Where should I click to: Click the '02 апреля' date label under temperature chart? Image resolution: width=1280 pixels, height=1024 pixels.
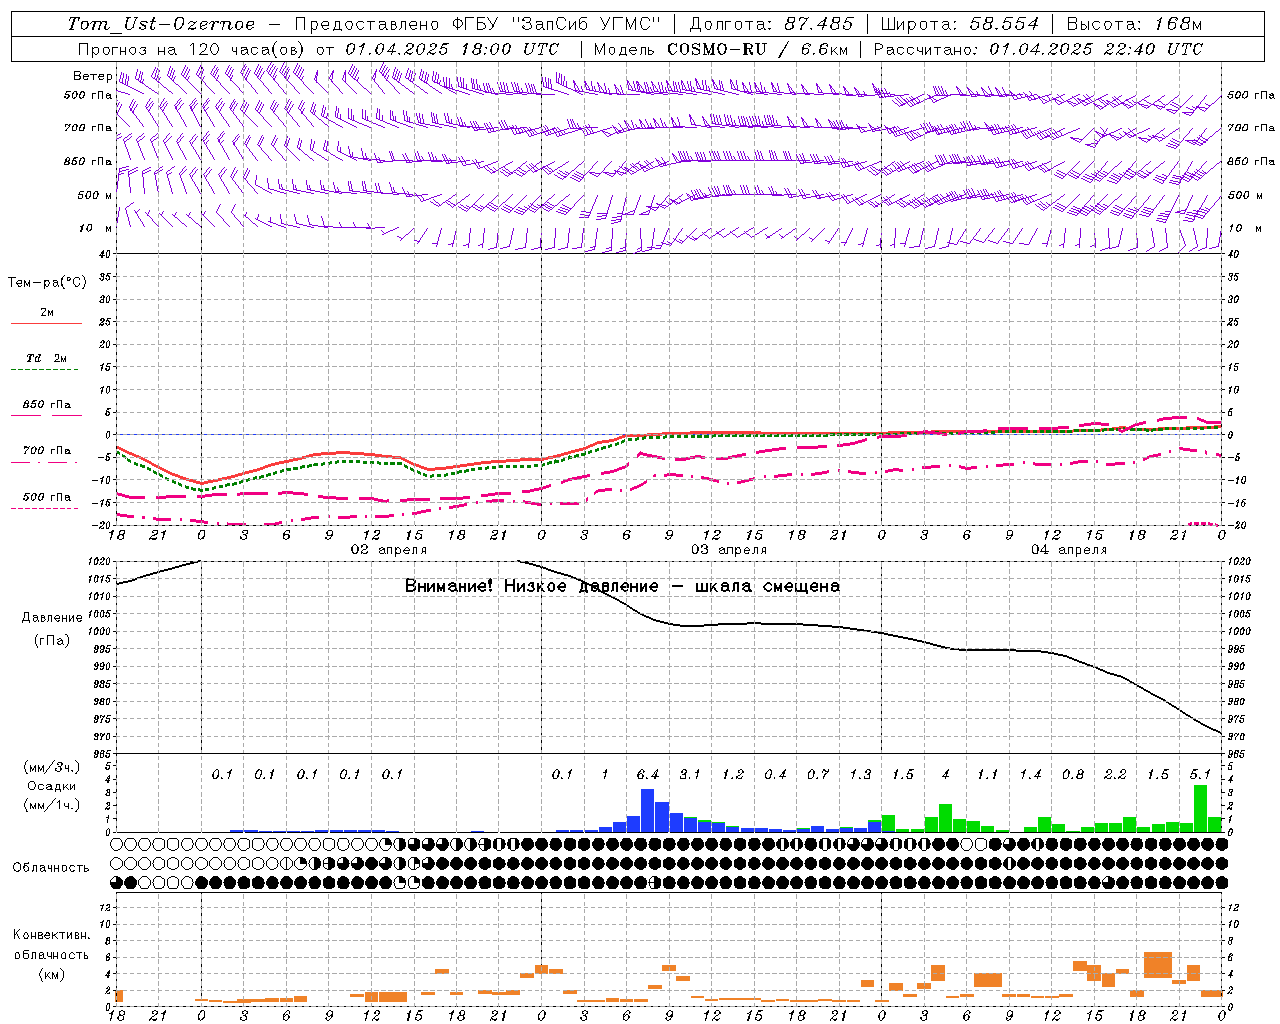pyautogui.click(x=388, y=550)
